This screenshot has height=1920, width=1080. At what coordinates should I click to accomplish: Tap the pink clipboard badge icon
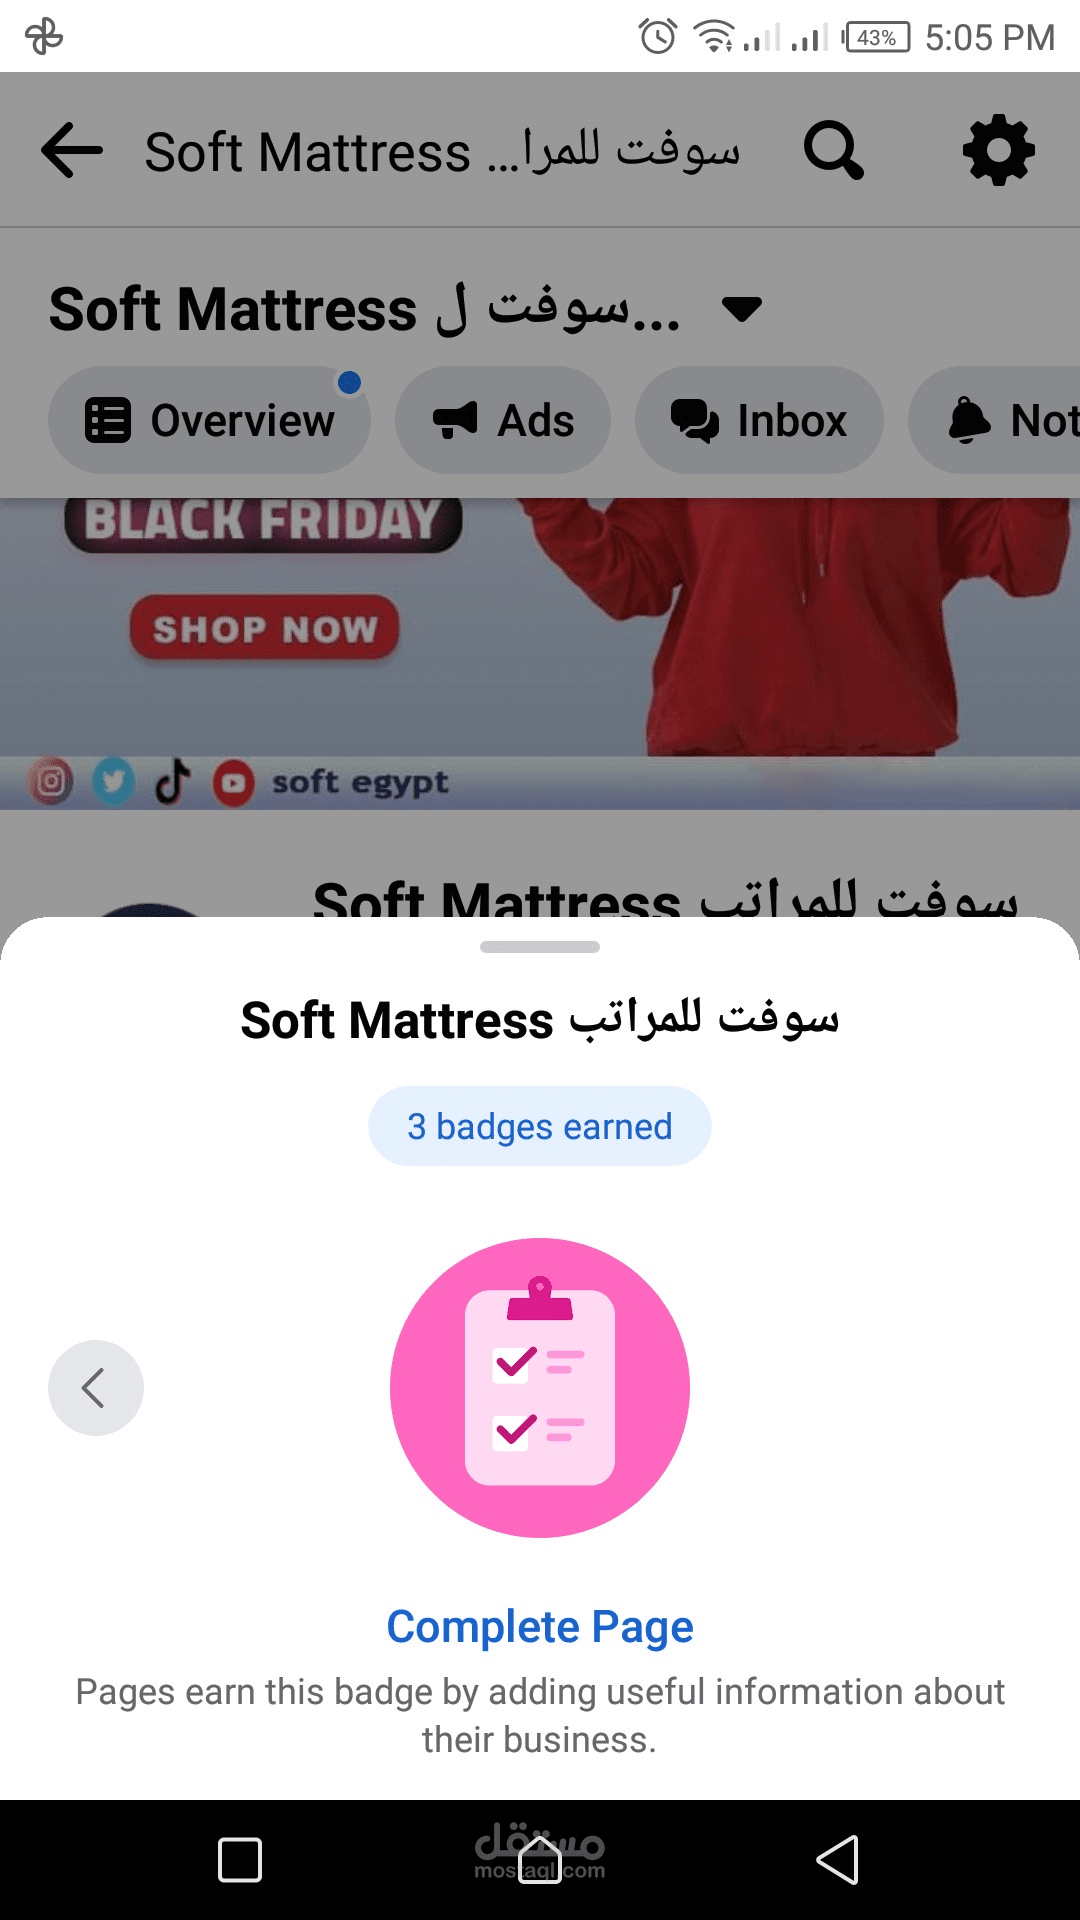540,1388
